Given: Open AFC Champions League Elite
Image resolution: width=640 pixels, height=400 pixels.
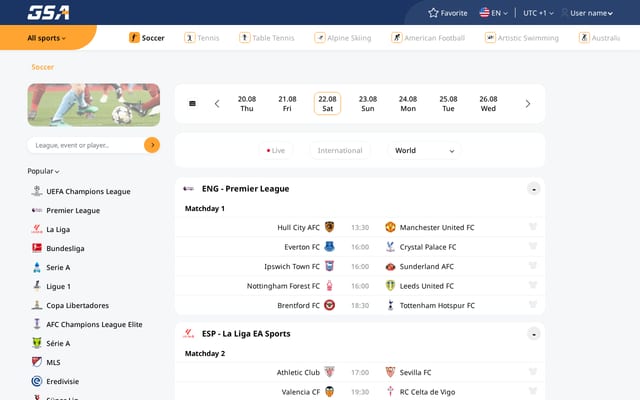Looking at the screenshot, I should click(87, 324).
